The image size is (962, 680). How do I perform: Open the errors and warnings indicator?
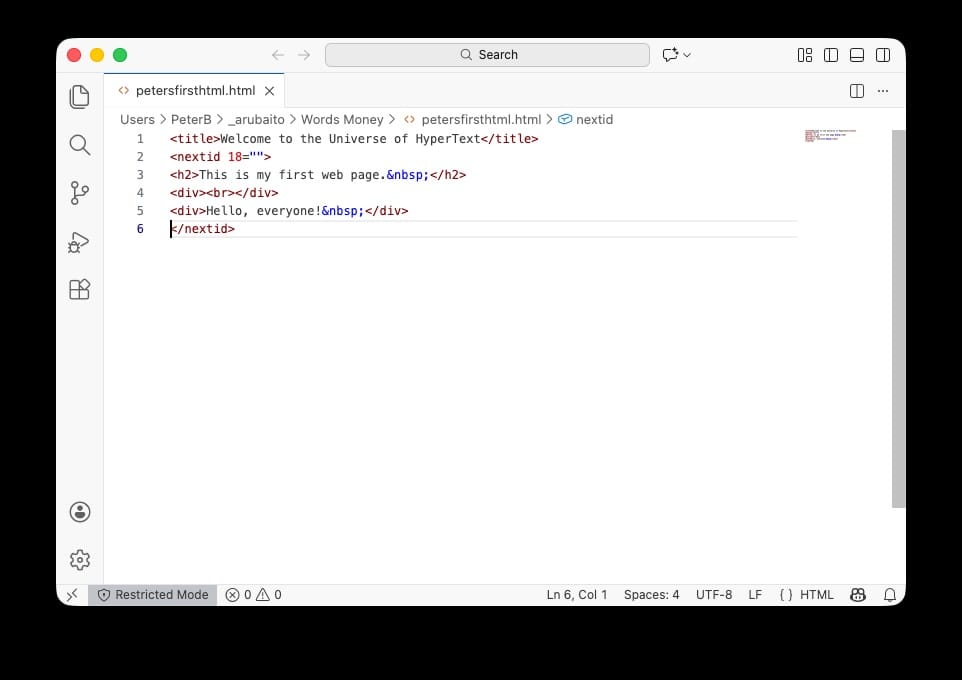(x=253, y=595)
